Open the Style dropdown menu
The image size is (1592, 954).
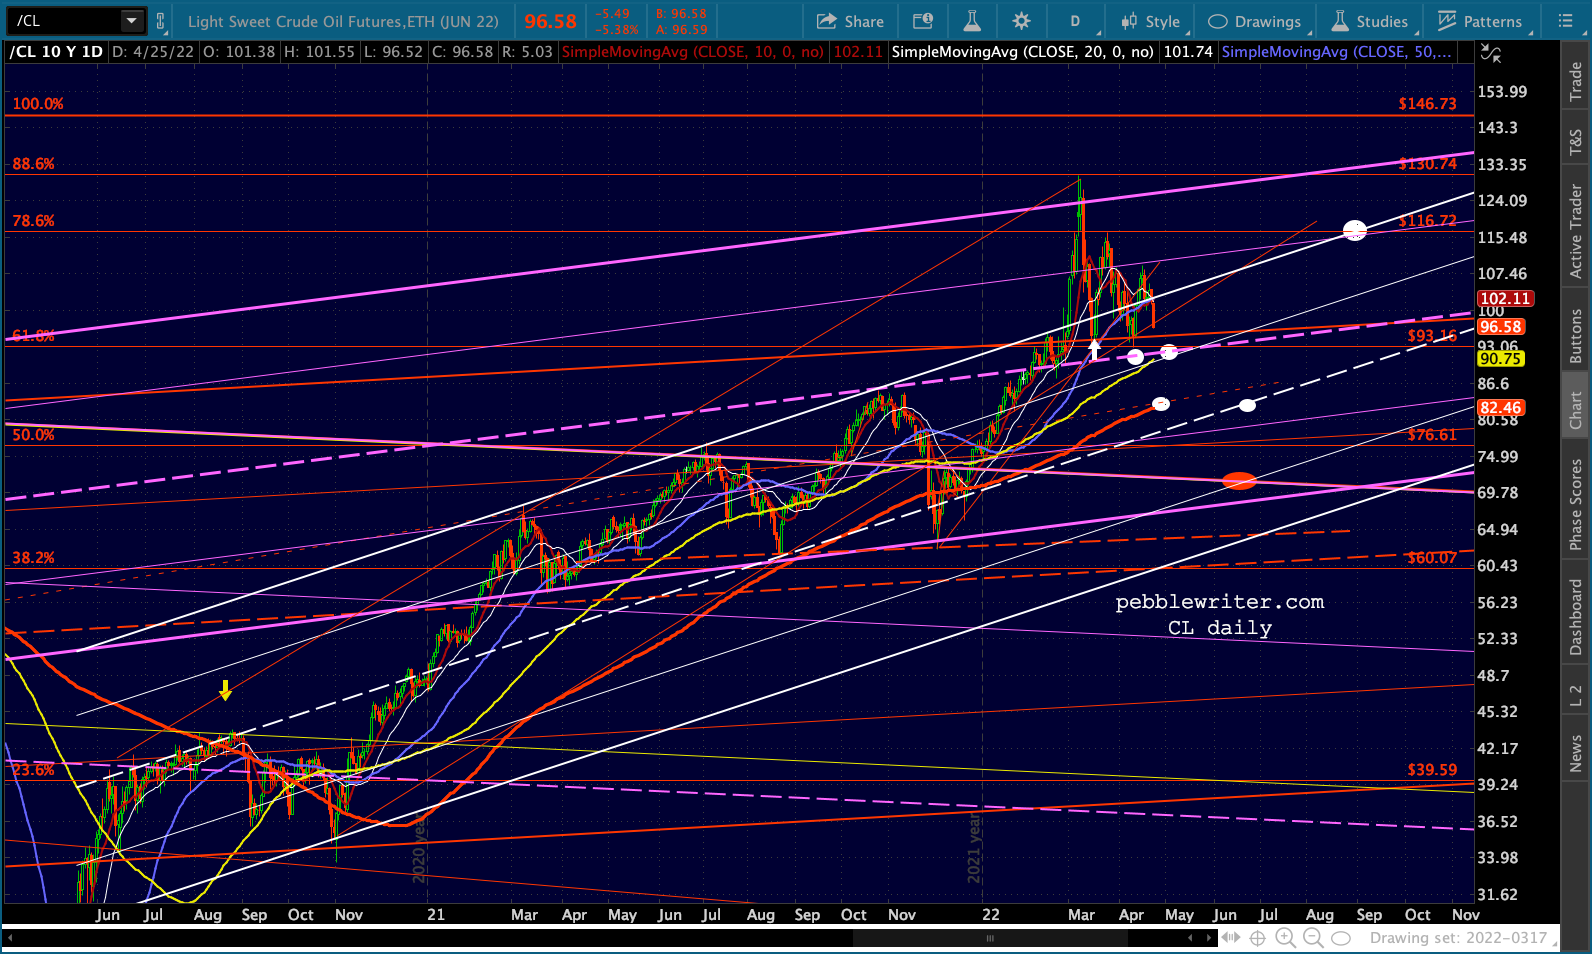[1151, 21]
